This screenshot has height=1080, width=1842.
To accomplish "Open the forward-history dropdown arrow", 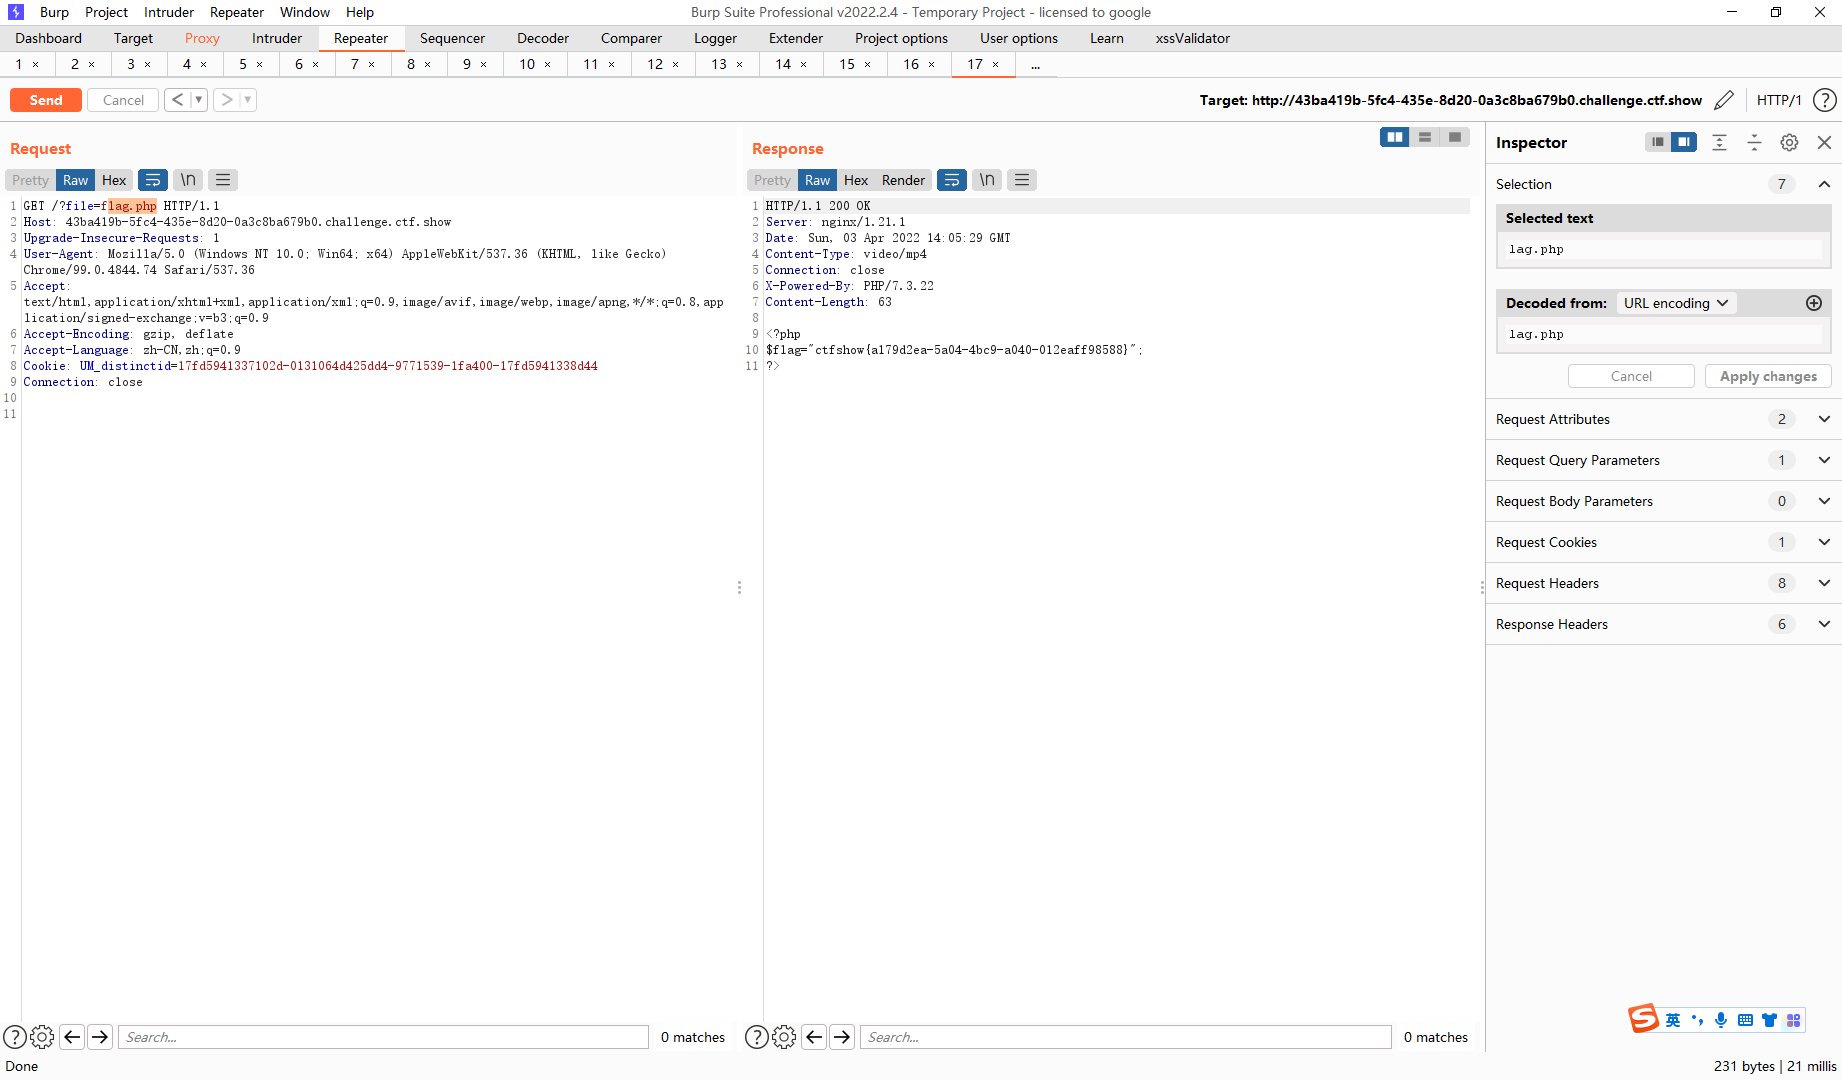I will (x=248, y=100).
